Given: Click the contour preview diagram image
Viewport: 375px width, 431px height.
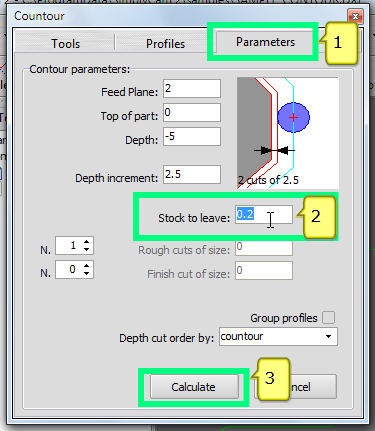Looking at the screenshot, I should pyautogui.click(x=288, y=133).
